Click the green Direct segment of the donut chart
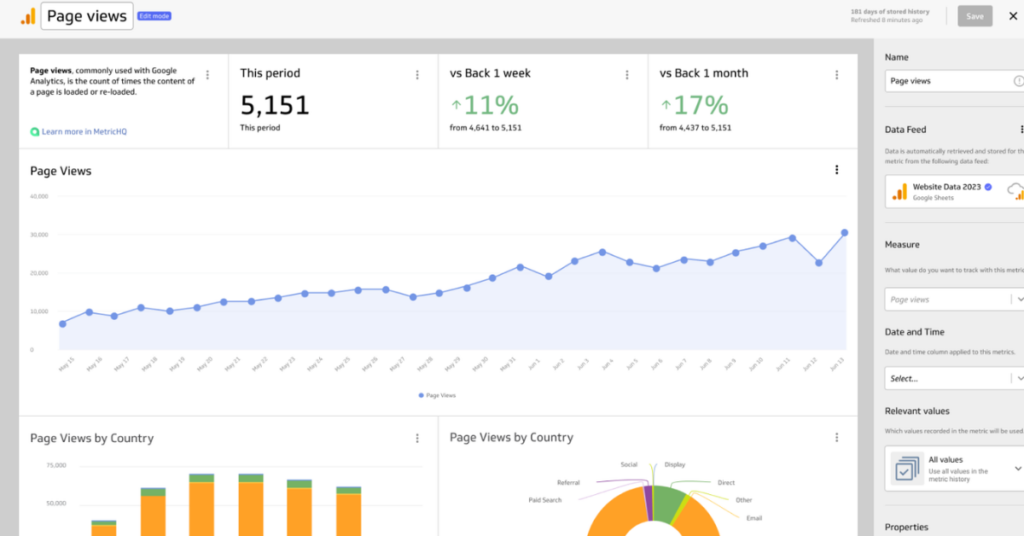 667,503
